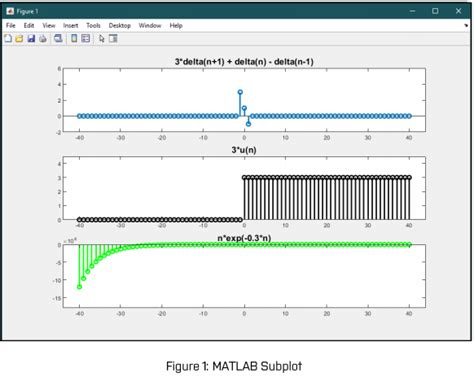Click the lowest green stem marker near -12

click(79, 287)
